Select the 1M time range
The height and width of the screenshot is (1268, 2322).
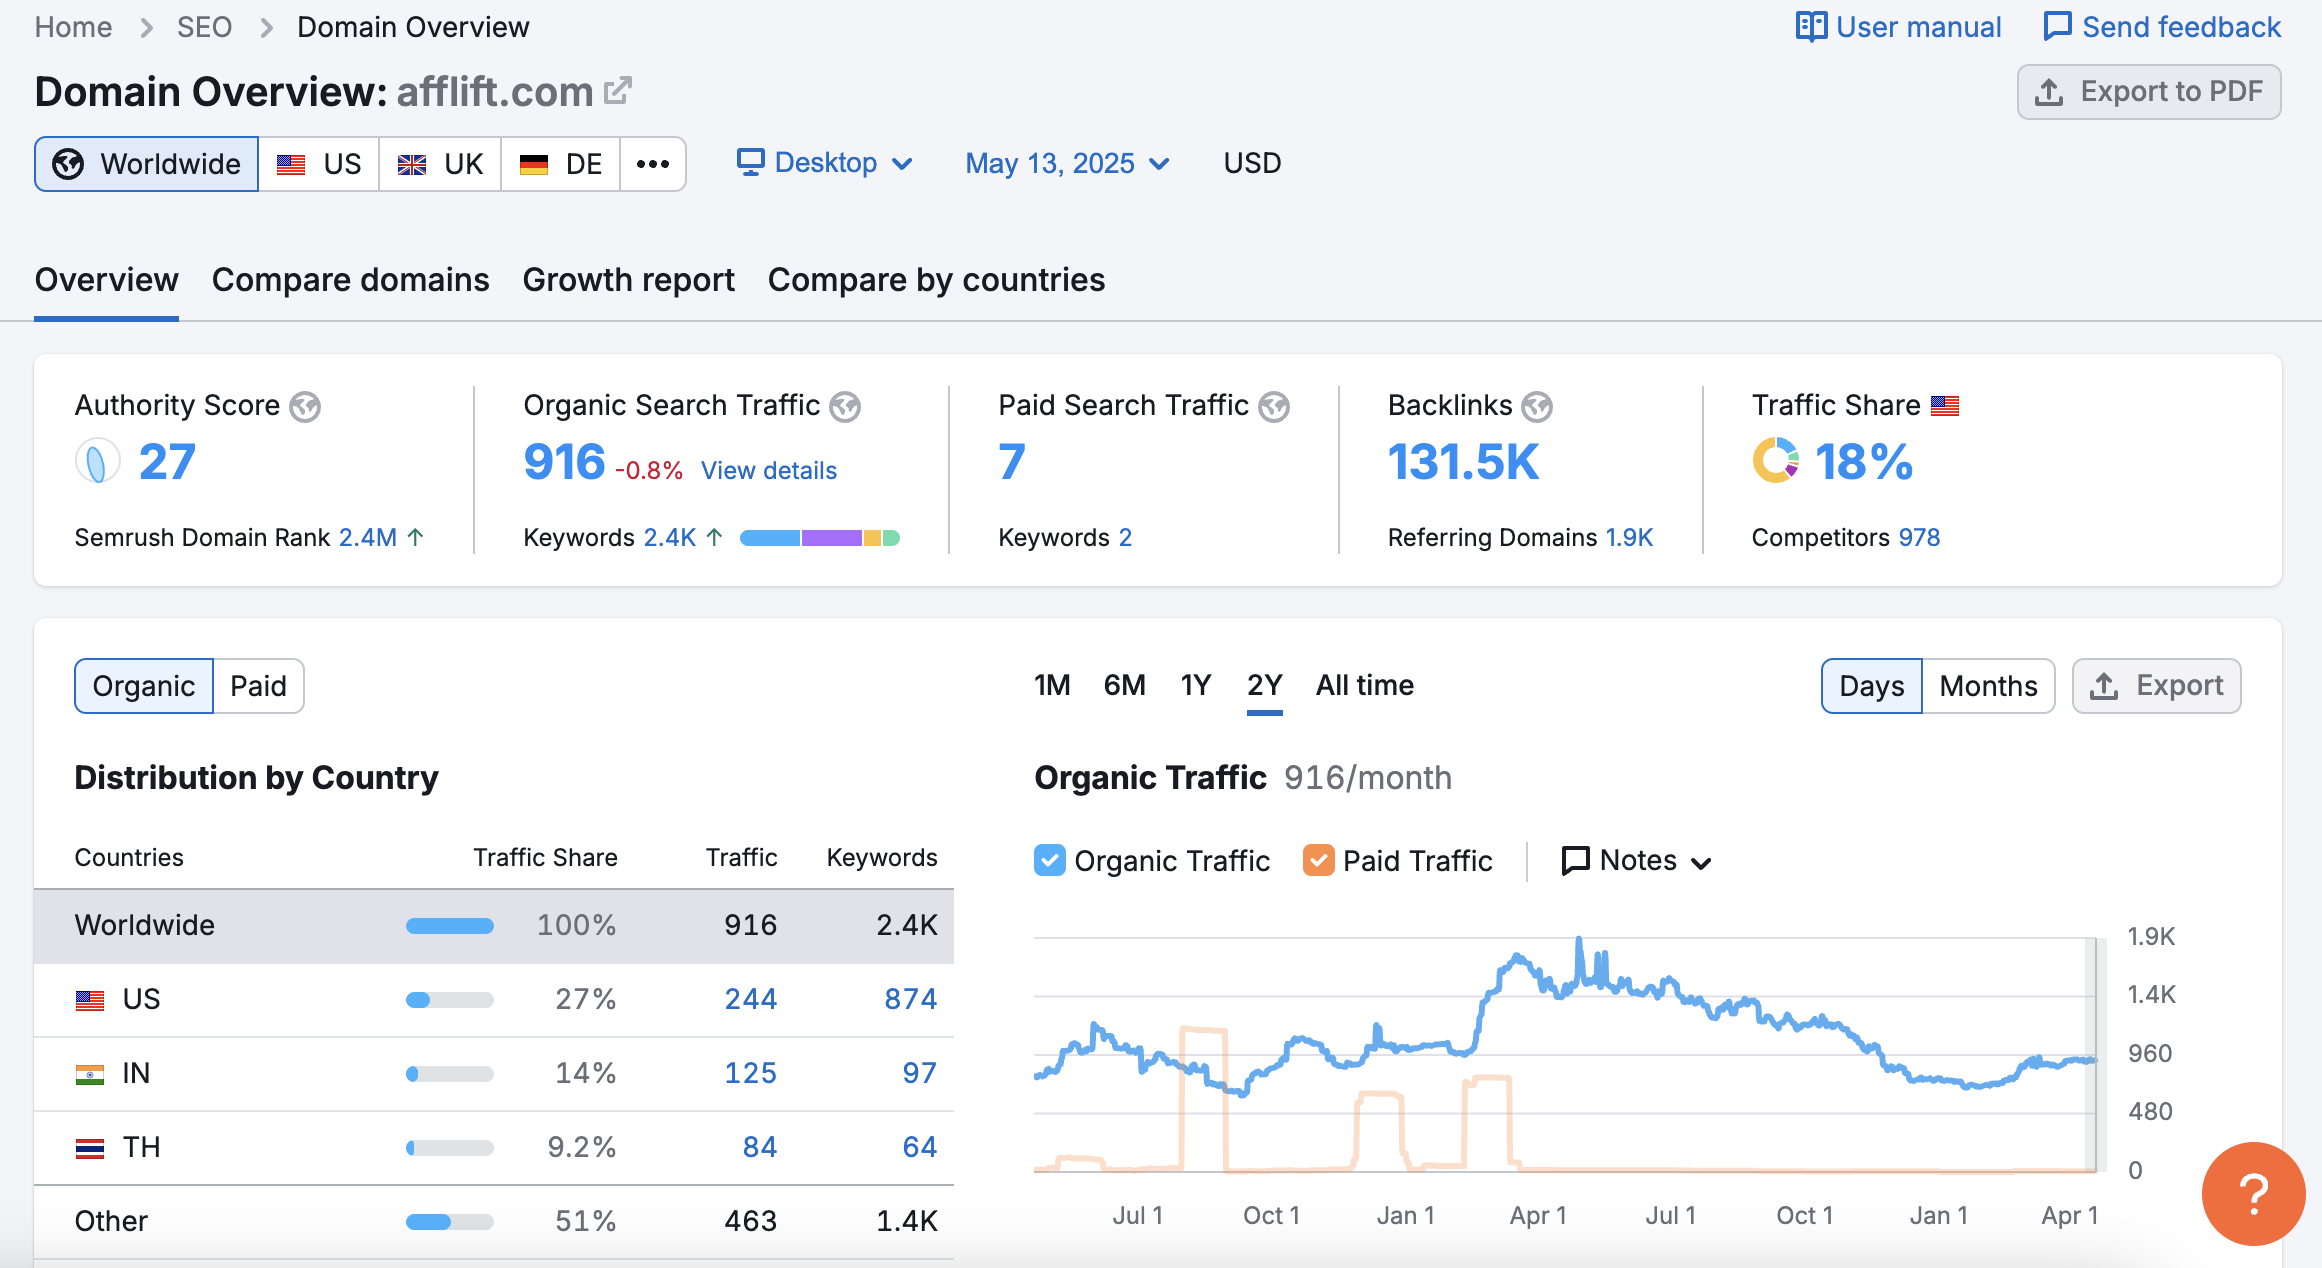point(1052,685)
